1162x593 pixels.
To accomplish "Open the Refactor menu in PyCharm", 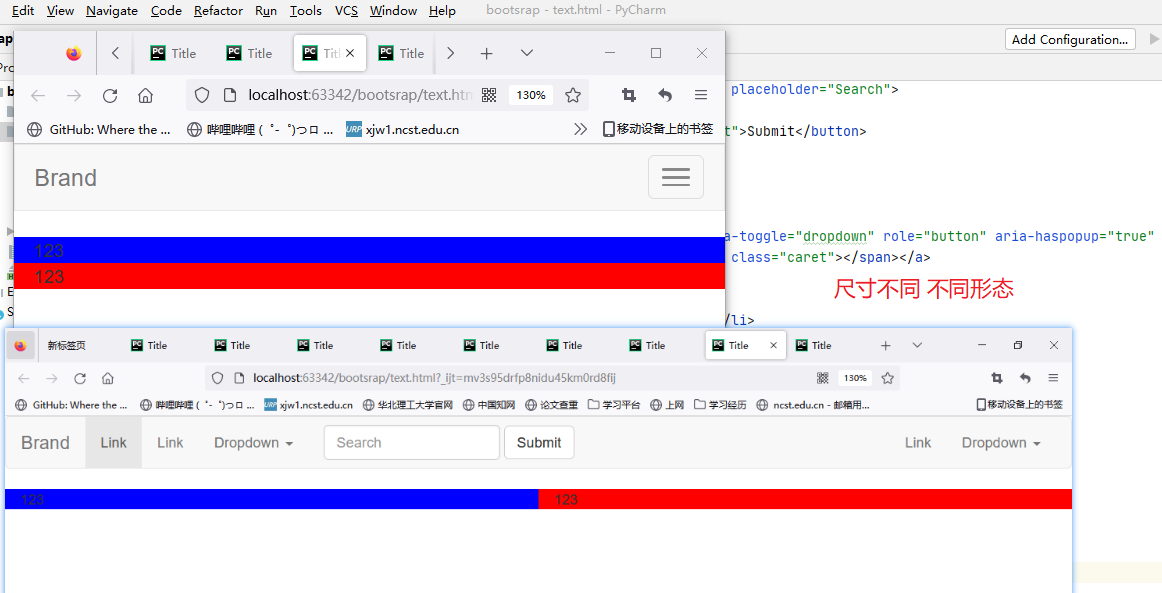I will pyautogui.click(x=218, y=10).
